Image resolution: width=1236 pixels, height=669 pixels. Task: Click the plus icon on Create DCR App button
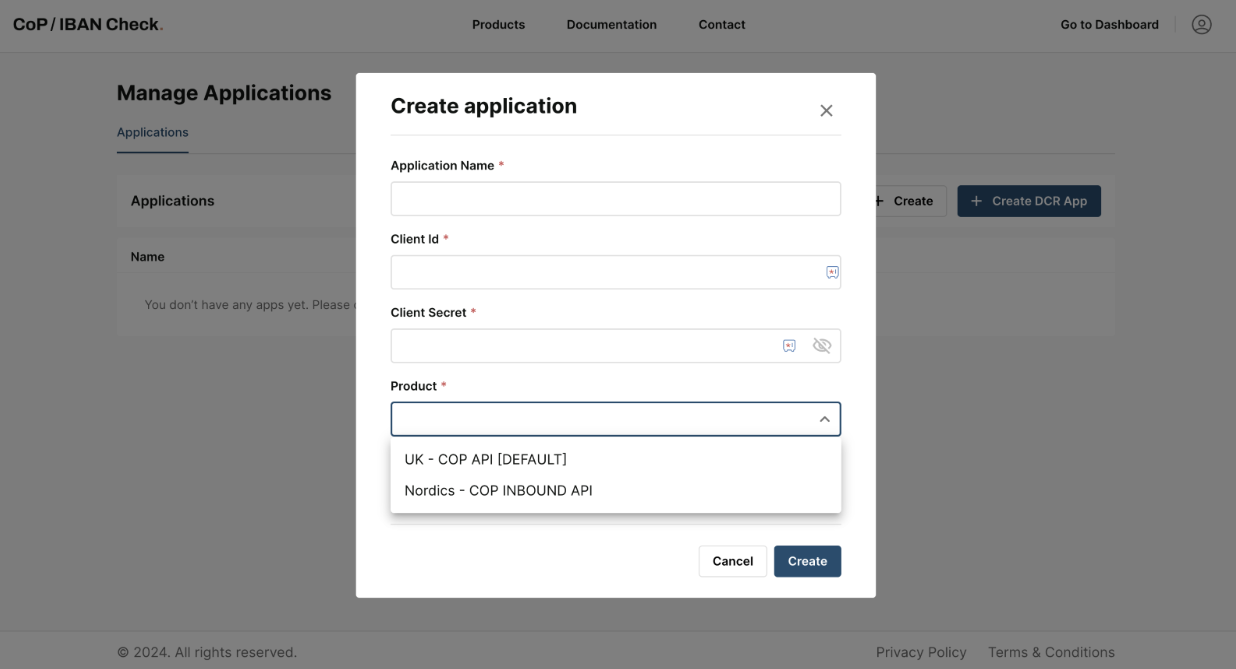(x=975, y=201)
